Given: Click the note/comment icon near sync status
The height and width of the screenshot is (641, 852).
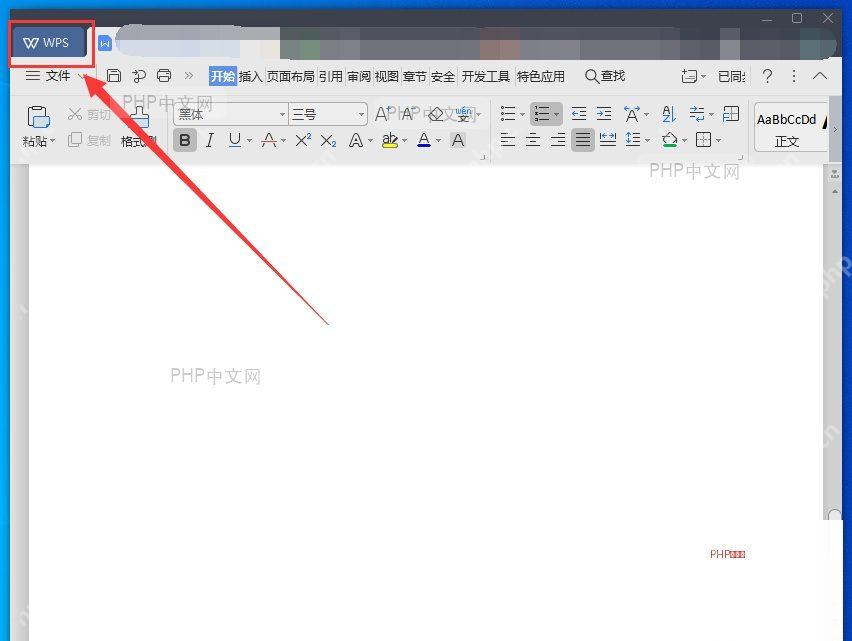Looking at the screenshot, I should pos(690,76).
